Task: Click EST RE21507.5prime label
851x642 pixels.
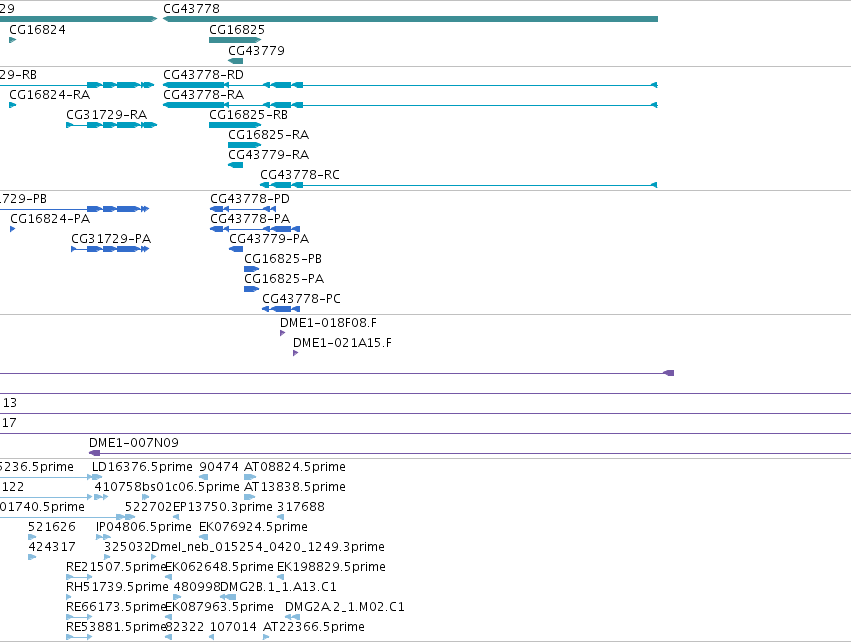Action: click(x=116, y=567)
